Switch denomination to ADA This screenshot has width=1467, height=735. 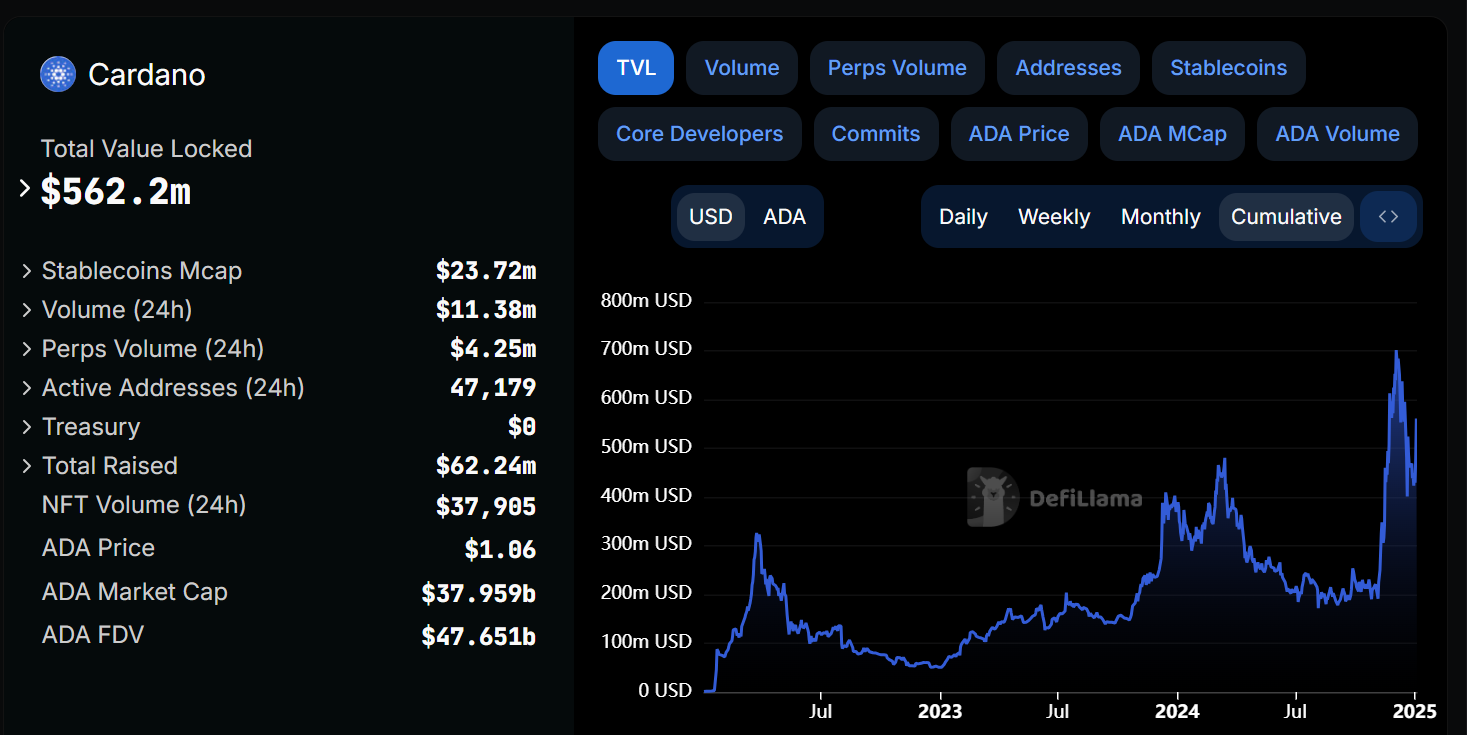784,217
